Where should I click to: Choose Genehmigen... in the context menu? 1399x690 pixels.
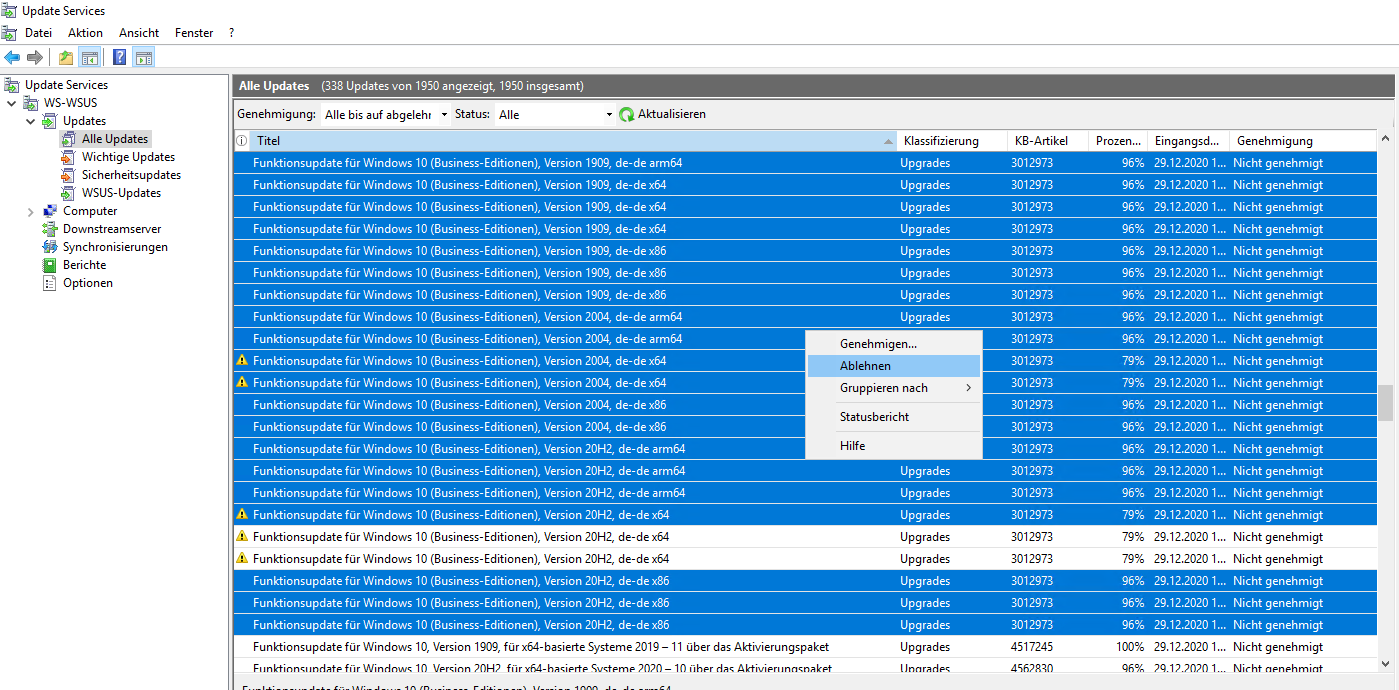tap(894, 344)
